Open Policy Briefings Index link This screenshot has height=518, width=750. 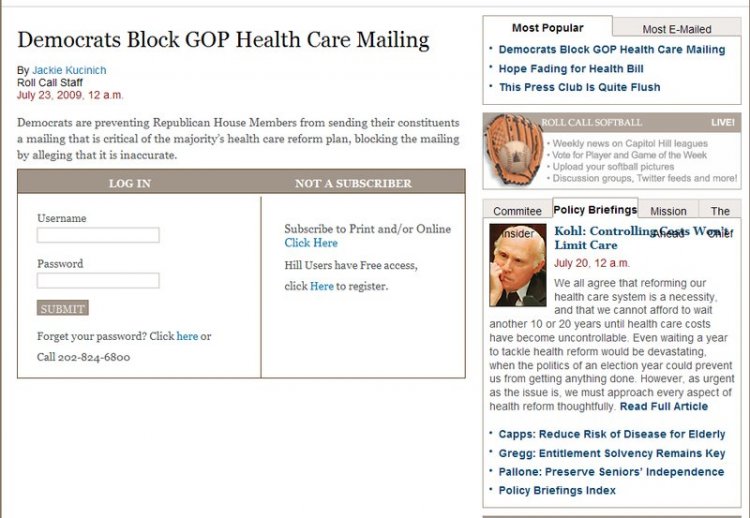557,491
